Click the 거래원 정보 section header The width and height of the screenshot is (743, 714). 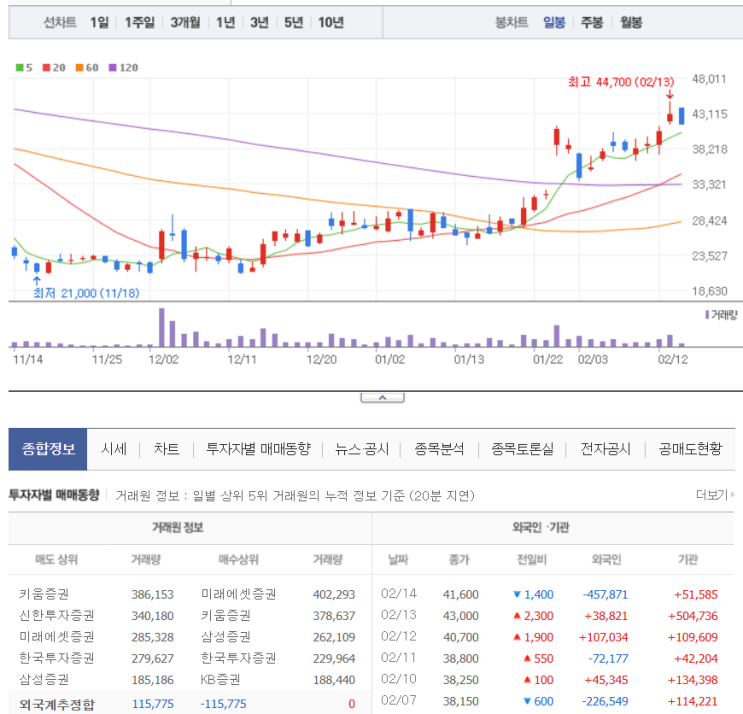pyautogui.click(x=178, y=527)
